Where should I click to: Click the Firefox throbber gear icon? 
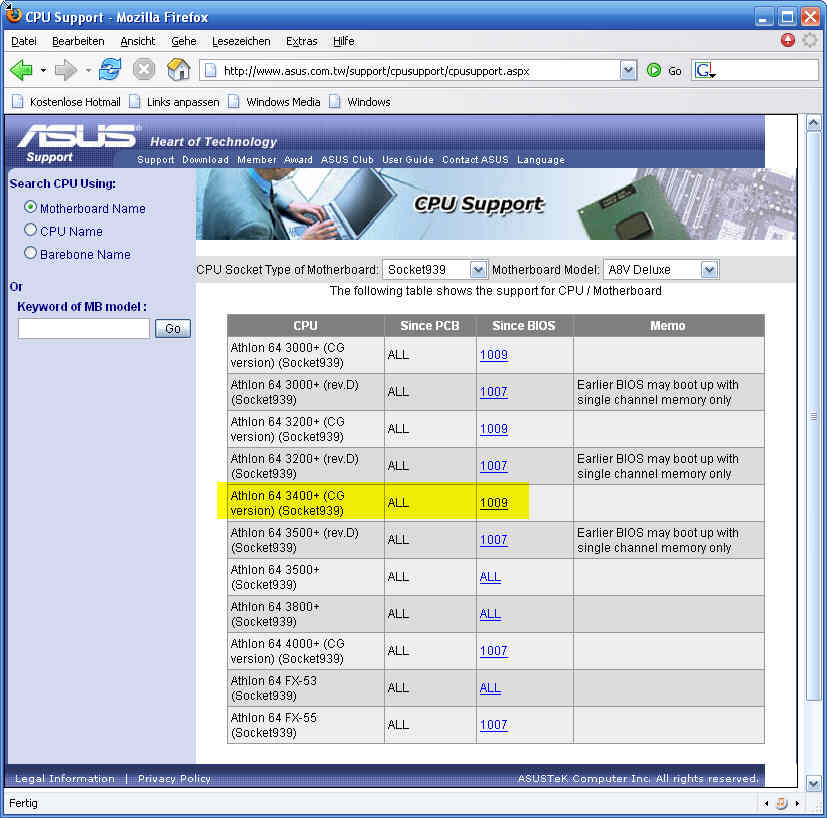tap(810, 40)
